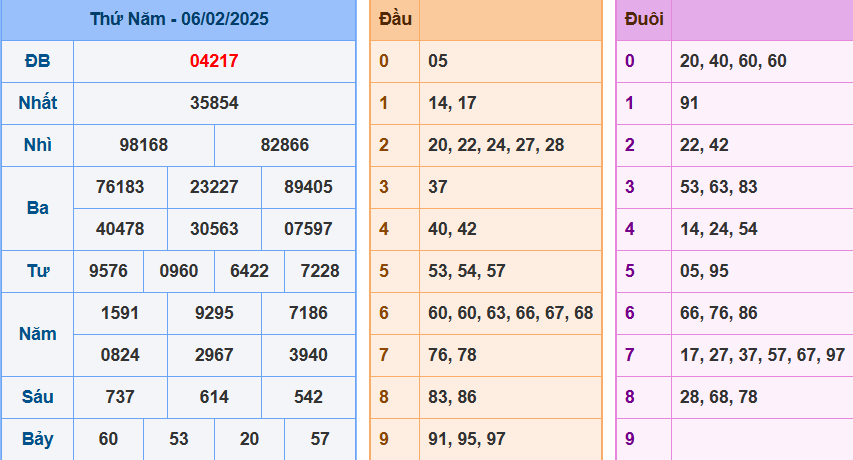Viewport: 853px width, 460px height.
Task: Click Đuôi row 8 values 28, 68, 78
Action: pos(719,397)
